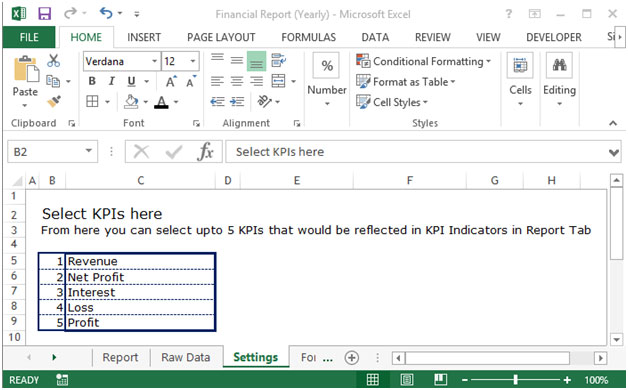Click the Help question mark button

[x=508, y=14]
